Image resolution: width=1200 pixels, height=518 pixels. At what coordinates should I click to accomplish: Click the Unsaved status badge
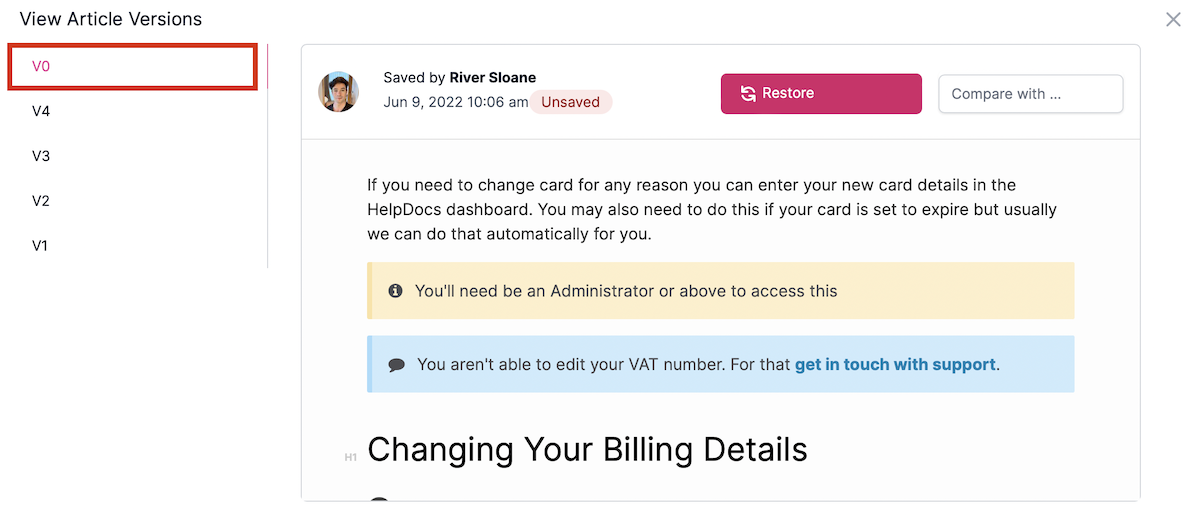[x=571, y=102]
